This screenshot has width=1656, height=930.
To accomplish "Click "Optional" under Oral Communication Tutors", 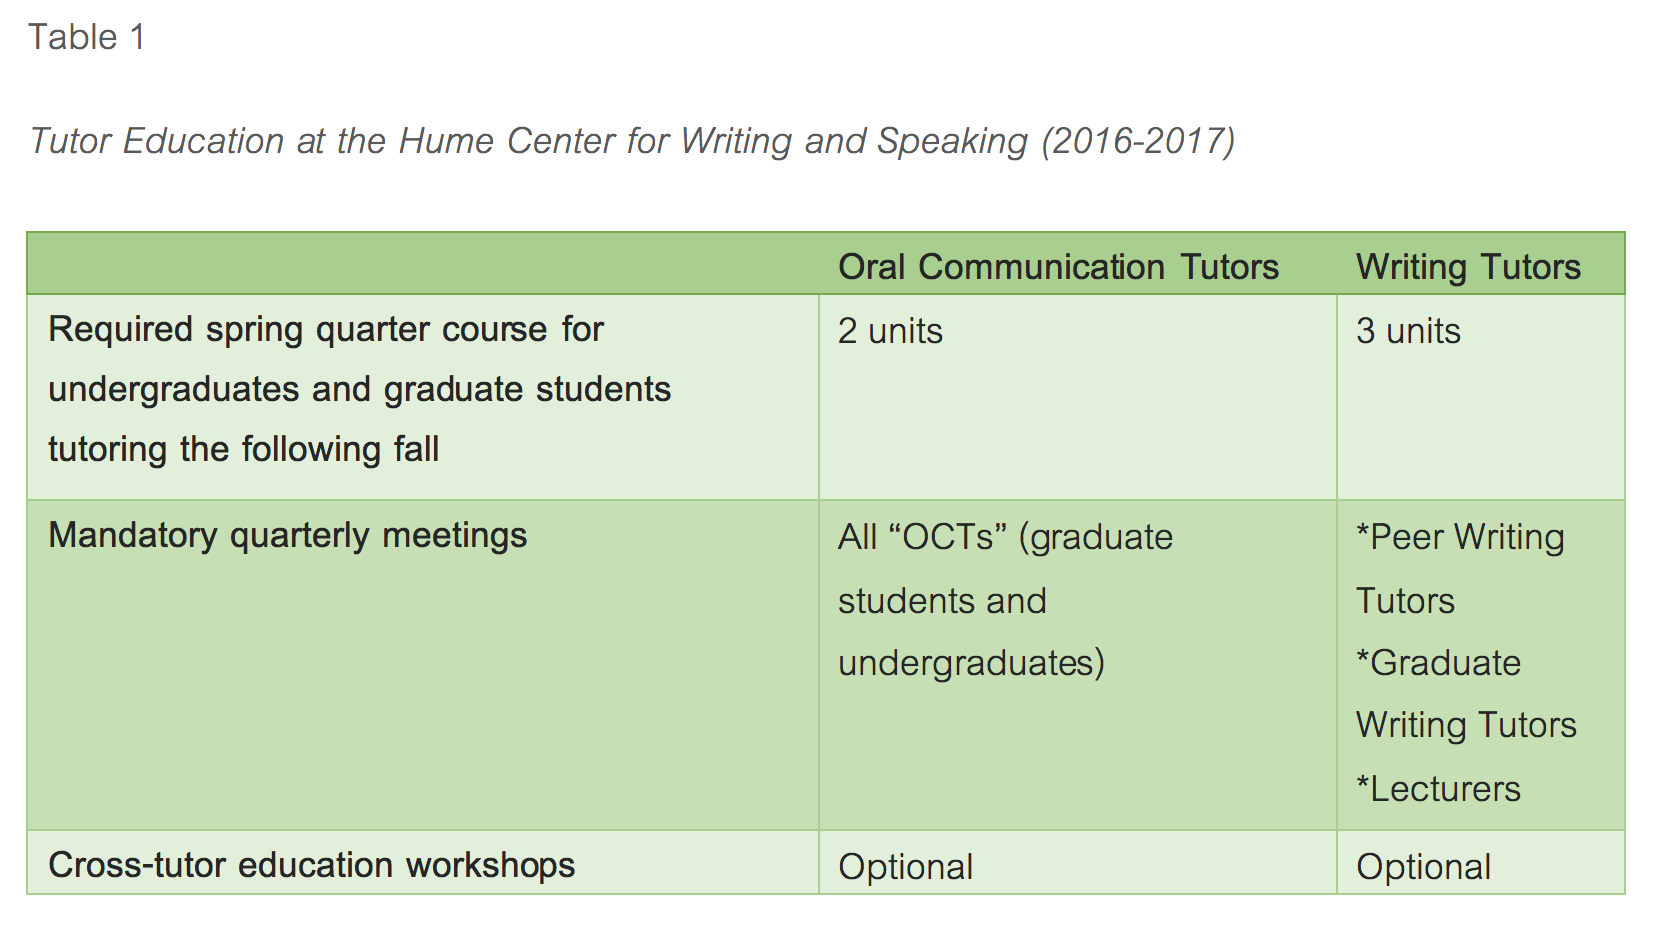I will (x=905, y=867).
